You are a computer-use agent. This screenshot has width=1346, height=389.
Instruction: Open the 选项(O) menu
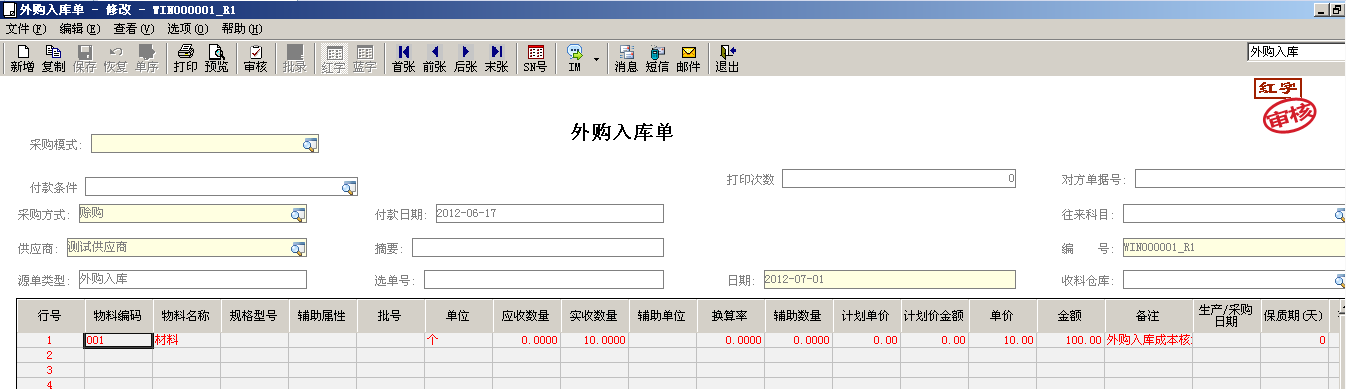pyautogui.click(x=187, y=29)
